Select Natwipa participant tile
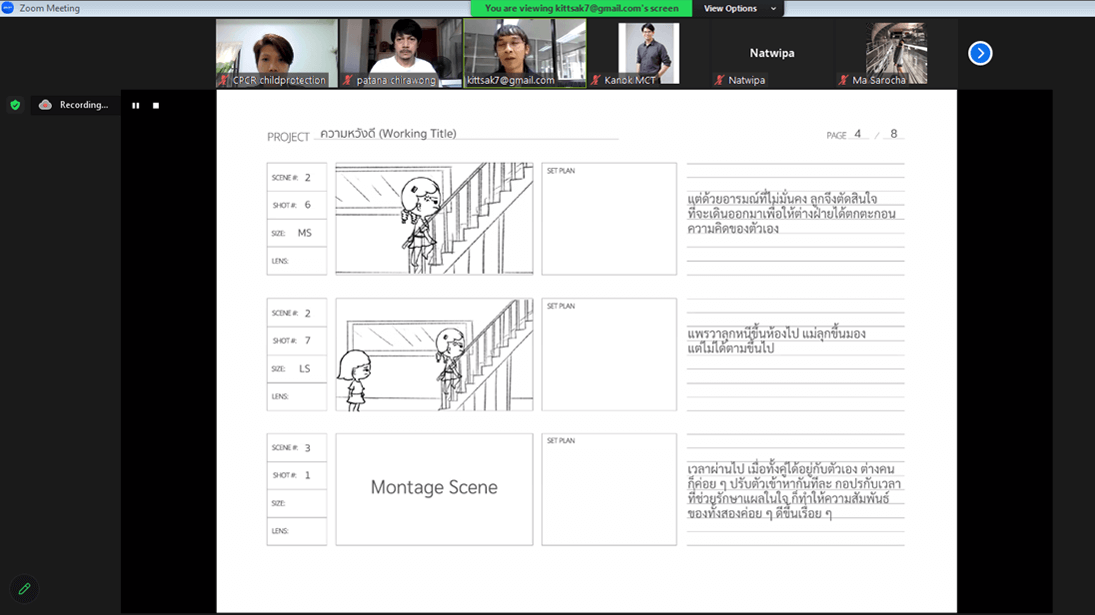This screenshot has height=615, width=1095. point(772,53)
